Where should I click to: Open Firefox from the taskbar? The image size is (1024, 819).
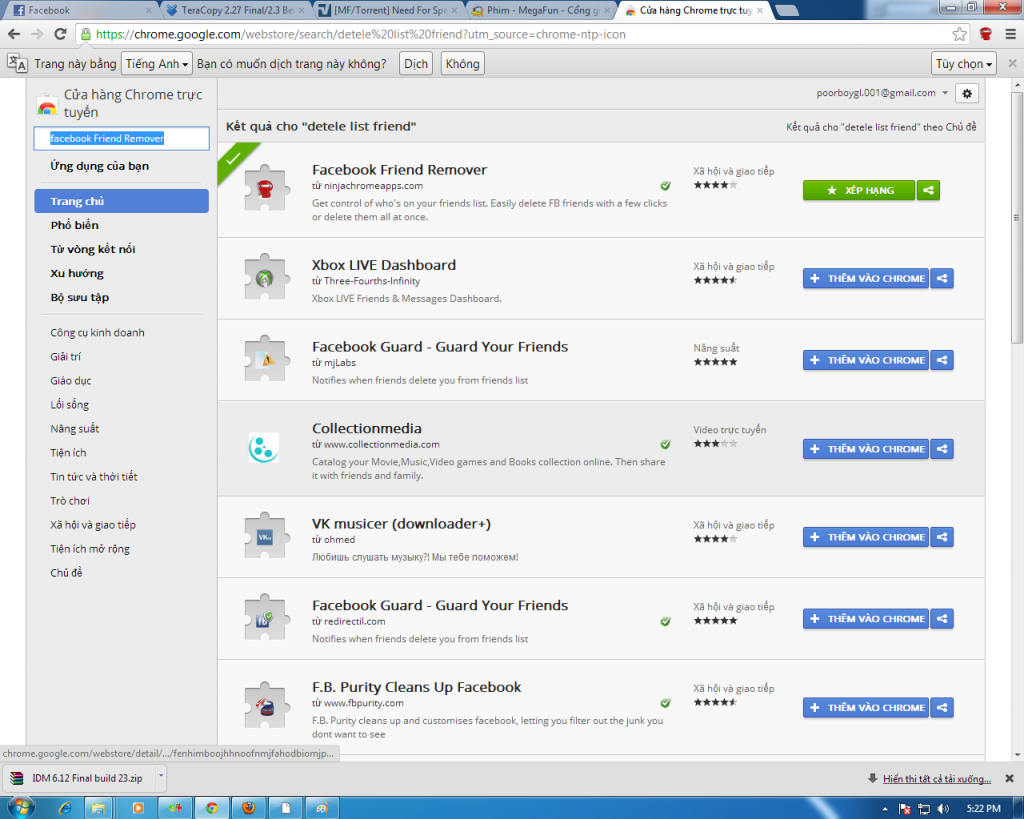point(249,808)
